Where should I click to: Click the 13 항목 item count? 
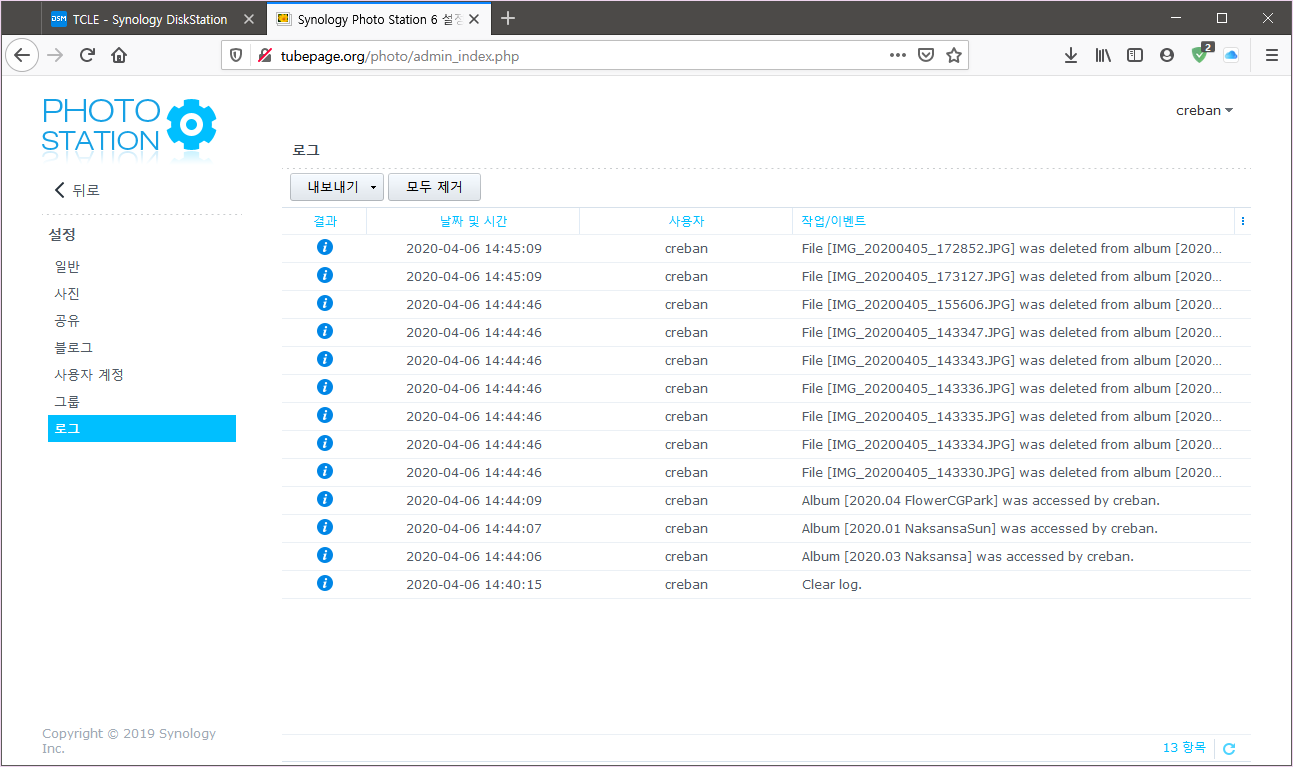point(1184,748)
